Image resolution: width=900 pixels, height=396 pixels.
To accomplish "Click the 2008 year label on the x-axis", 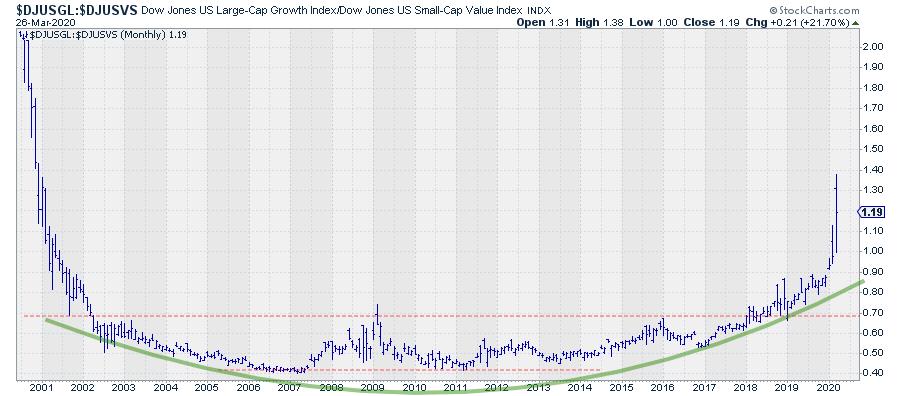I will coord(332,387).
